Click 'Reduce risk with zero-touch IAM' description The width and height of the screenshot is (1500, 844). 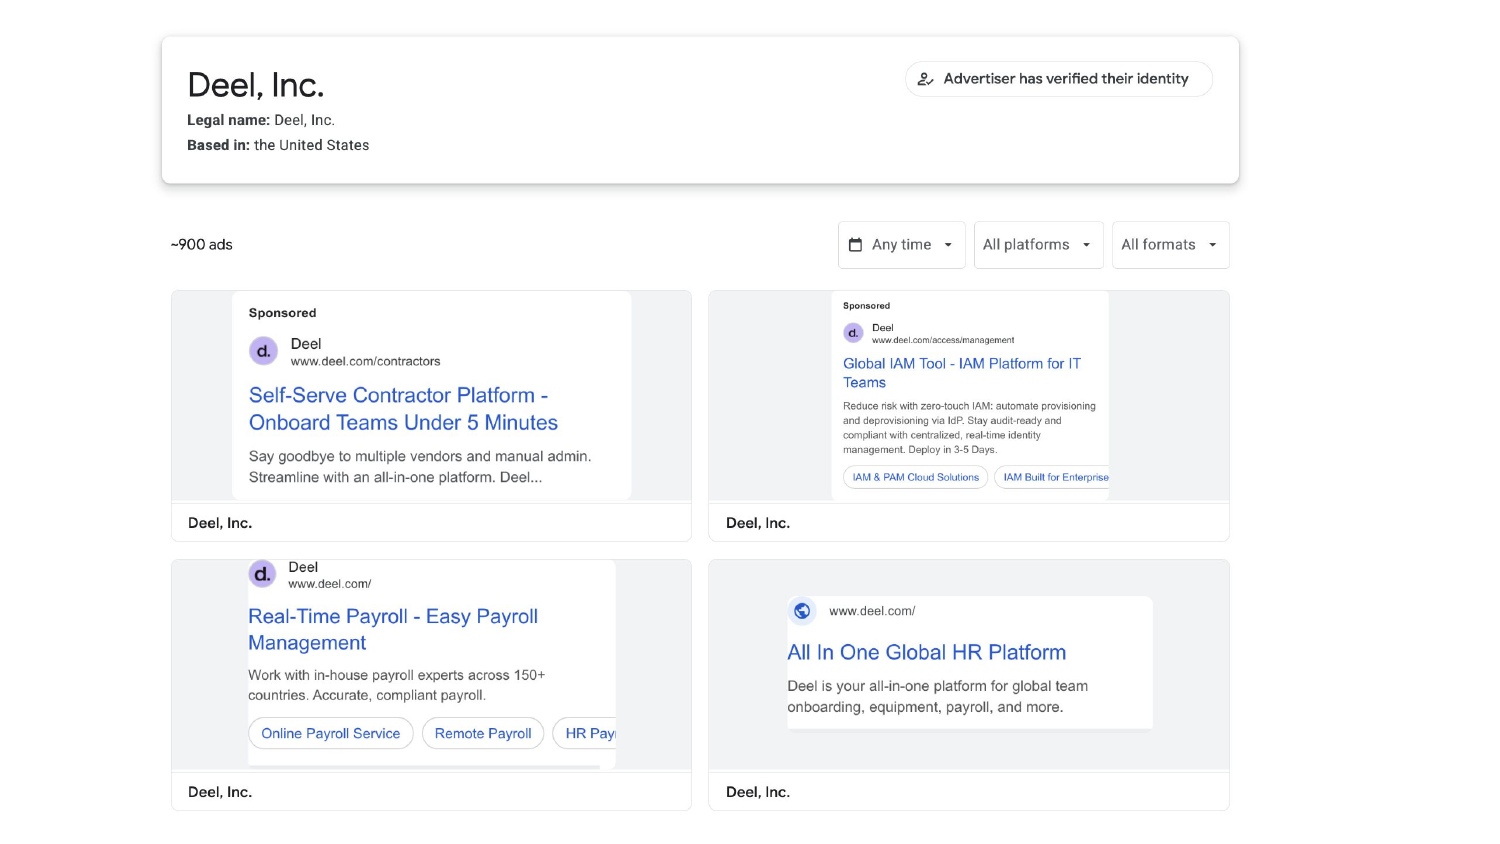click(969, 428)
